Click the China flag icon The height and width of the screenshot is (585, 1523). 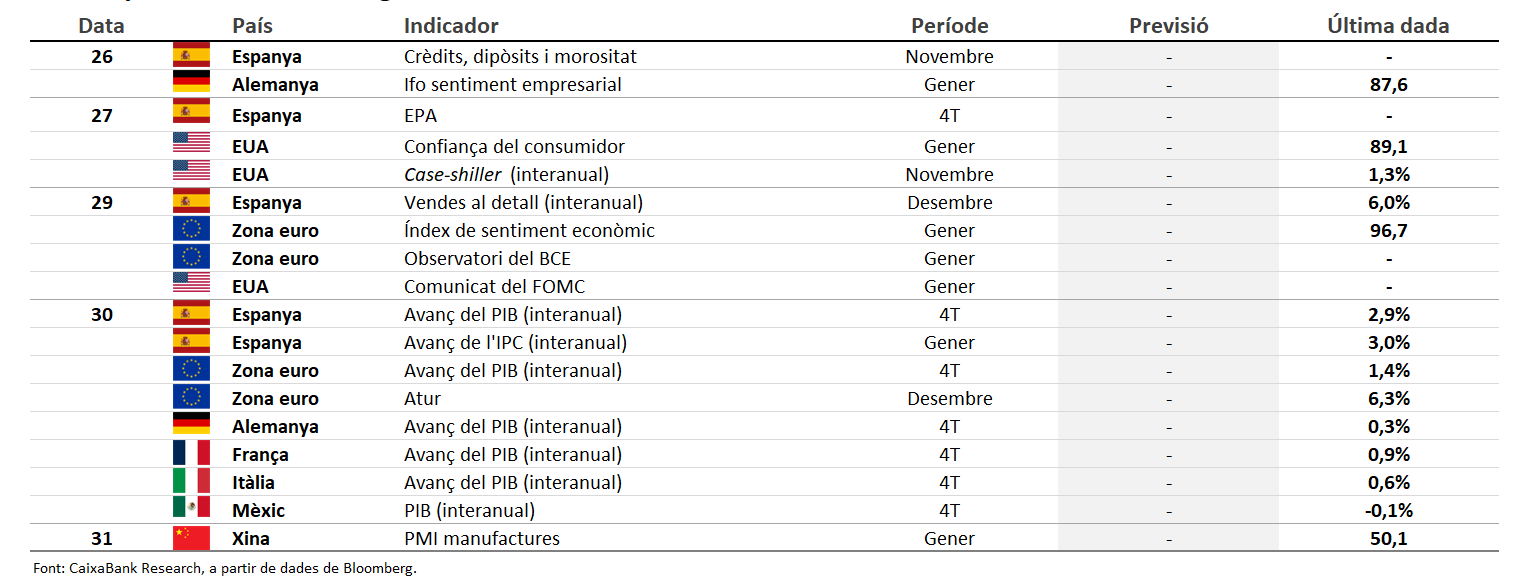[x=191, y=538]
